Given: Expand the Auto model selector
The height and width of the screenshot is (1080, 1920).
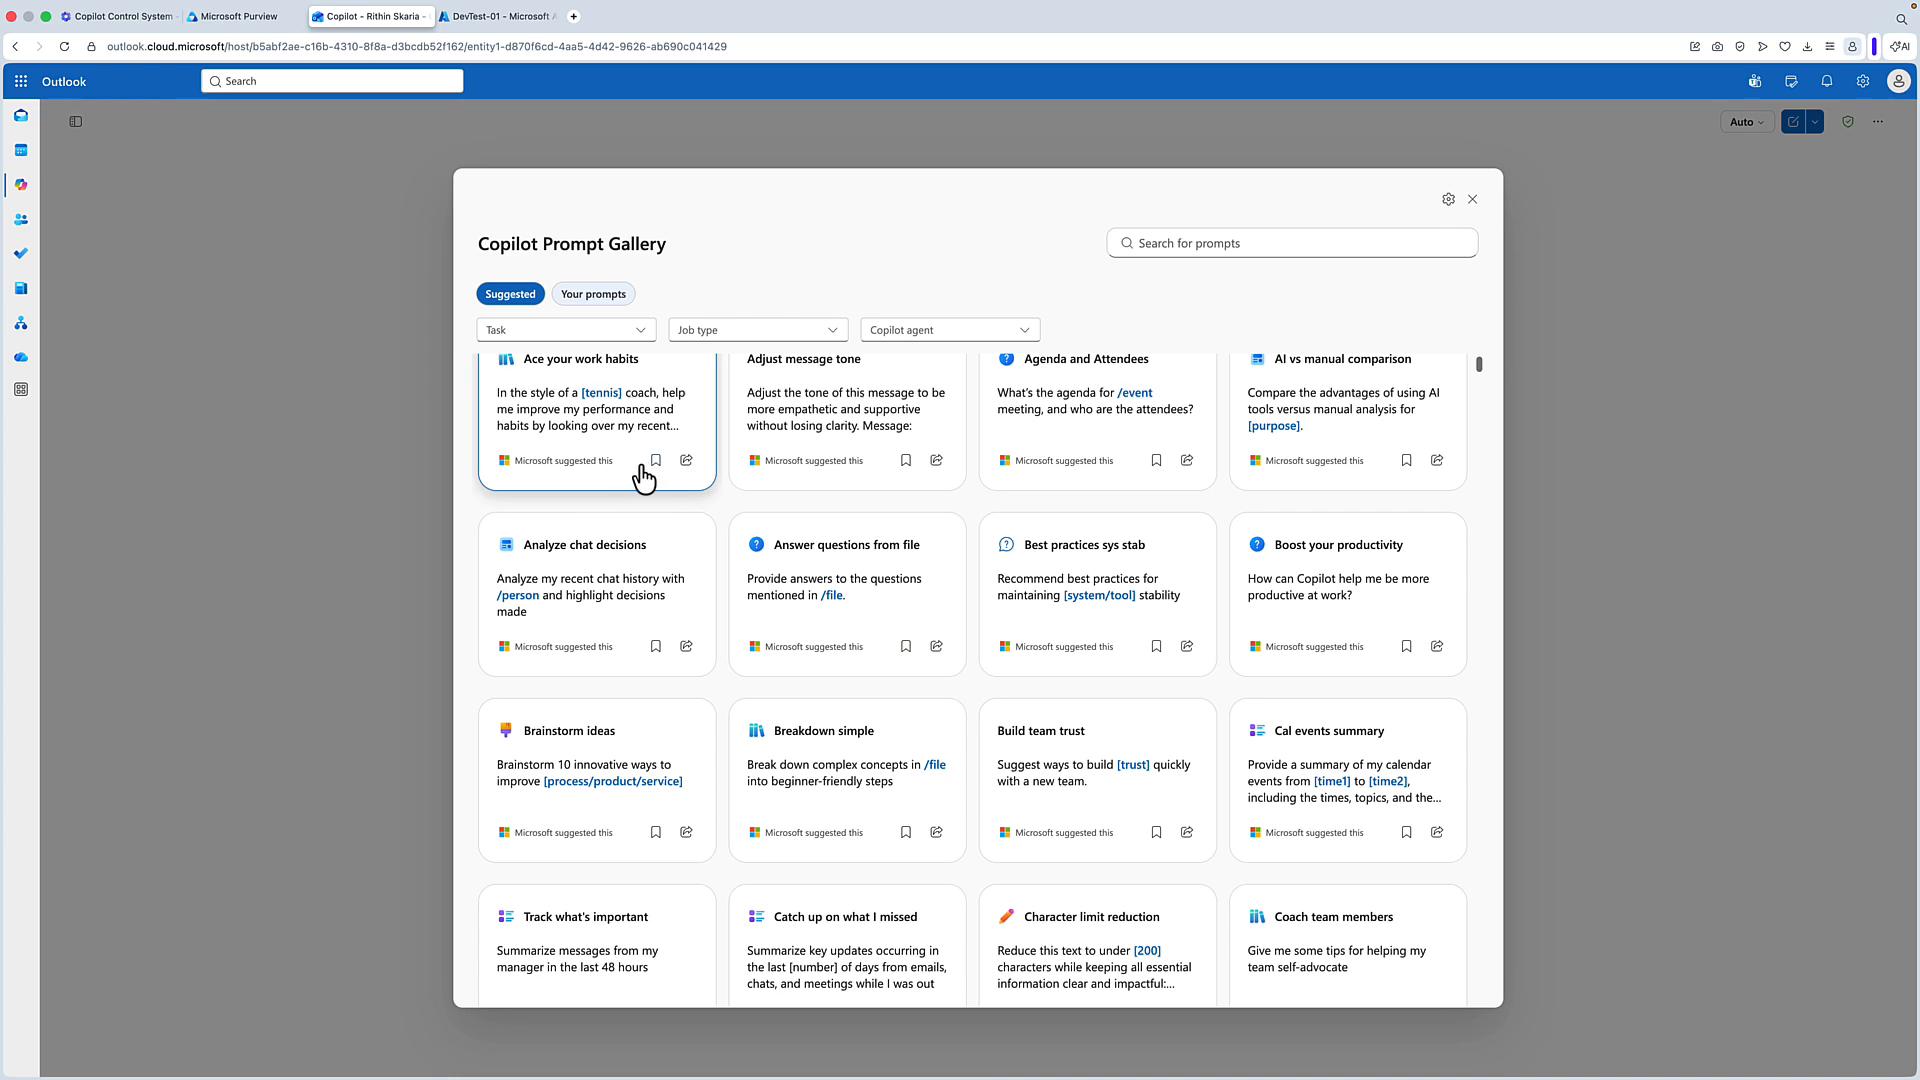Looking at the screenshot, I should [1746, 122].
